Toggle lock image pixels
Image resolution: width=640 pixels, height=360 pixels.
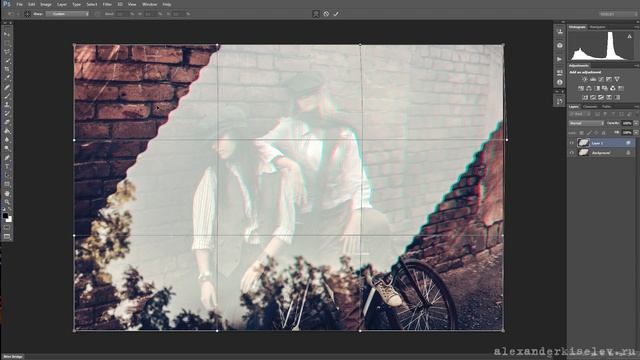pyautogui.click(x=589, y=133)
